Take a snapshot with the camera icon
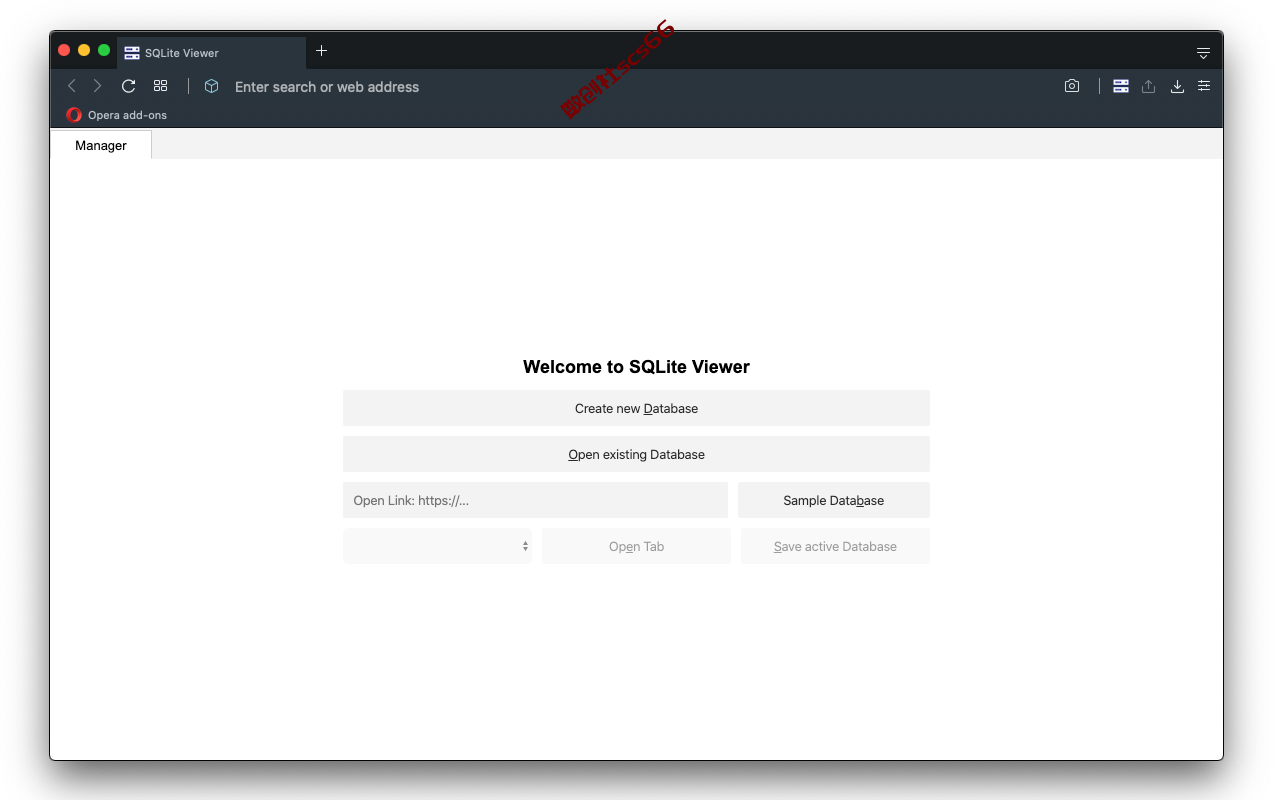1280x800 pixels. tap(1072, 86)
